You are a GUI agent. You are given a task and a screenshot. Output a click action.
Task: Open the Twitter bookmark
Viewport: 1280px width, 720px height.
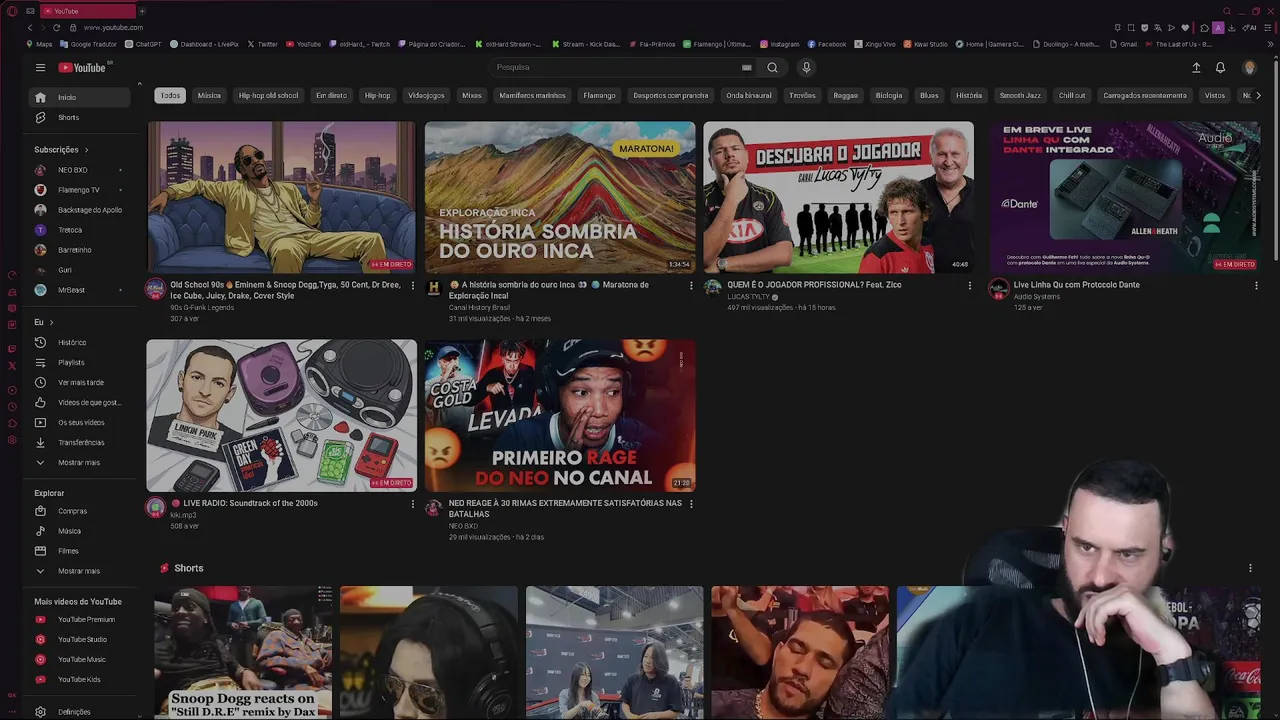(x=263, y=44)
